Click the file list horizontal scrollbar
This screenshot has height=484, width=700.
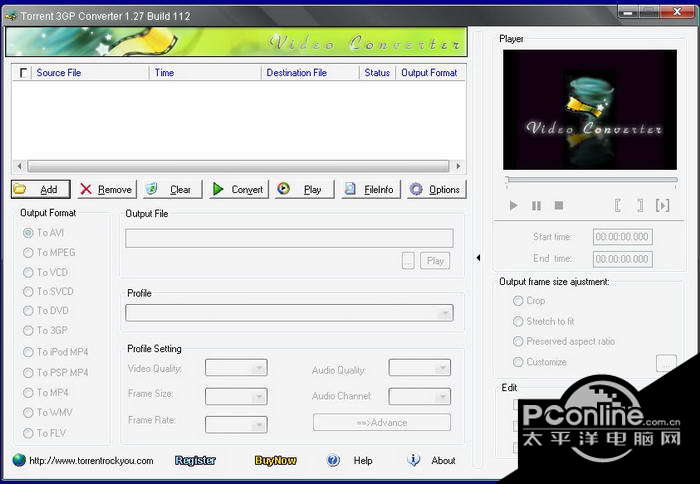pos(238,166)
